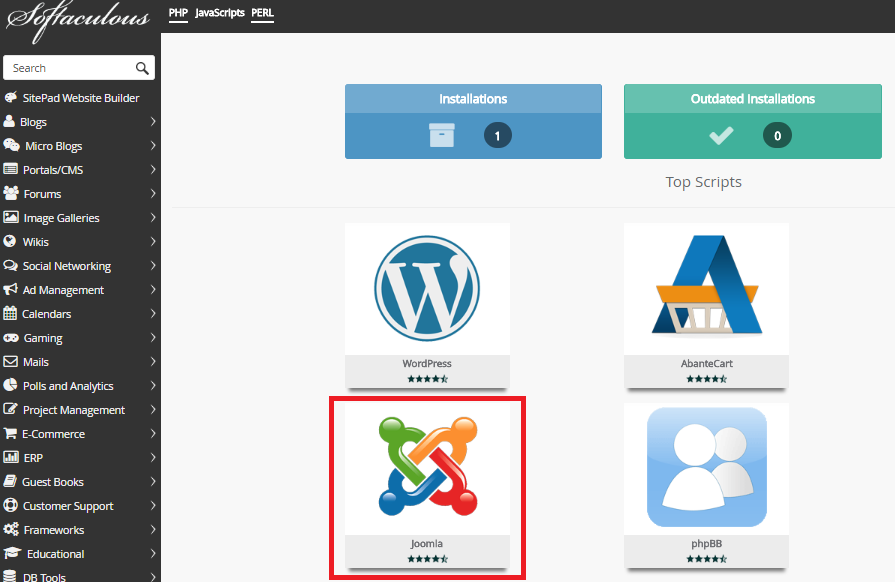895x582 pixels.
Task: Switch to the JavaScripts tab
Action: point(220,13)
